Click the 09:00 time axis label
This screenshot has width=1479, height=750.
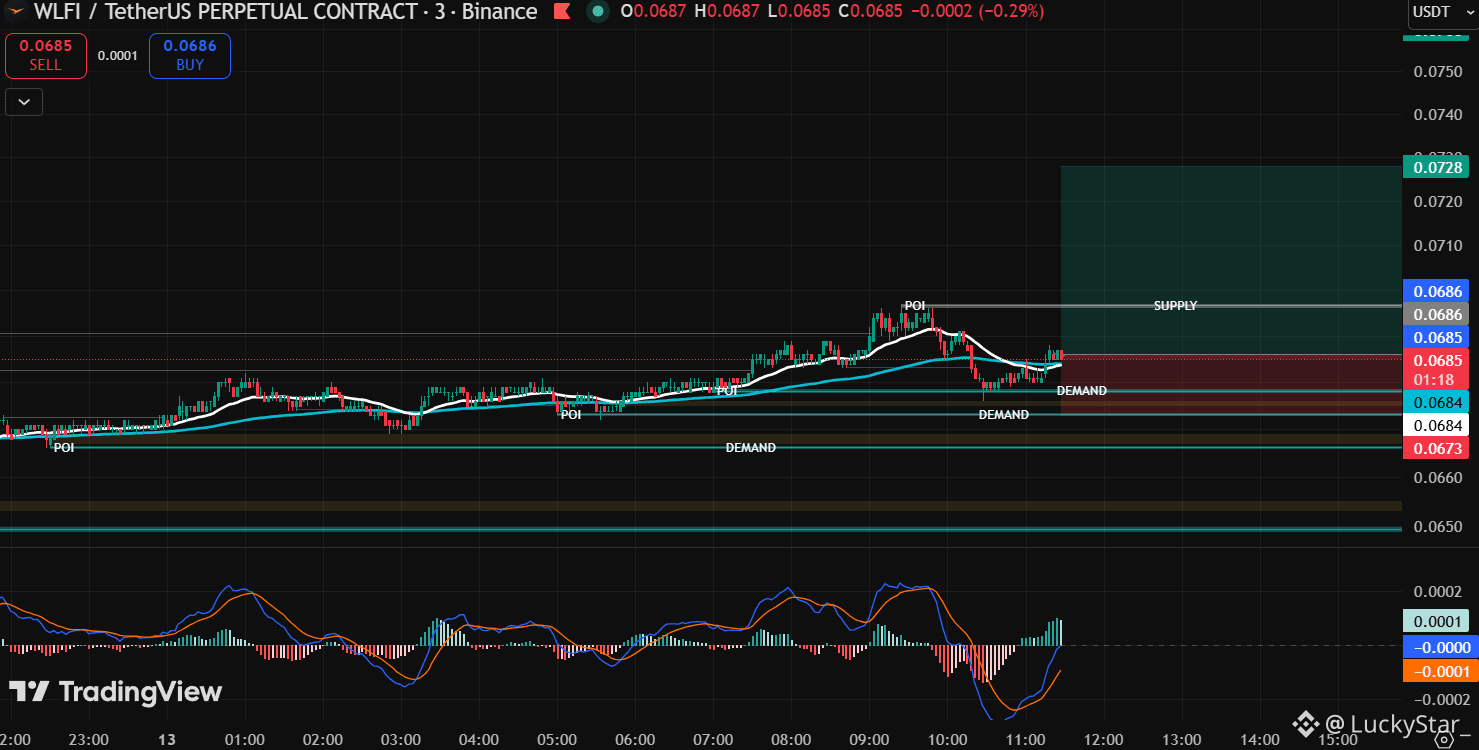(x=869, y=740)
